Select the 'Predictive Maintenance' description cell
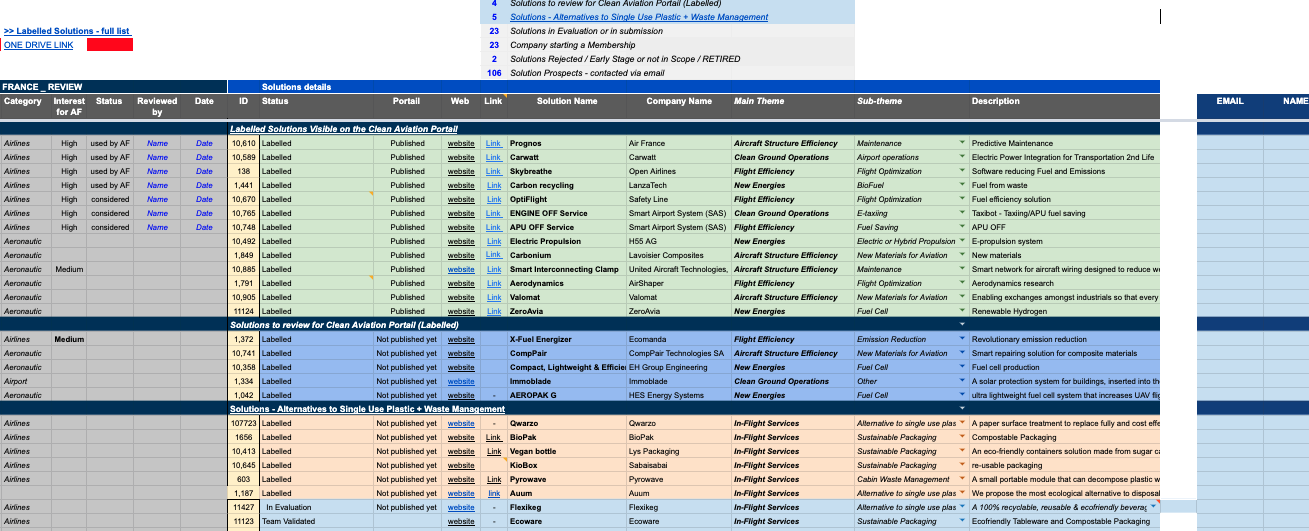1309x531 pixels. pos(1064,143)
